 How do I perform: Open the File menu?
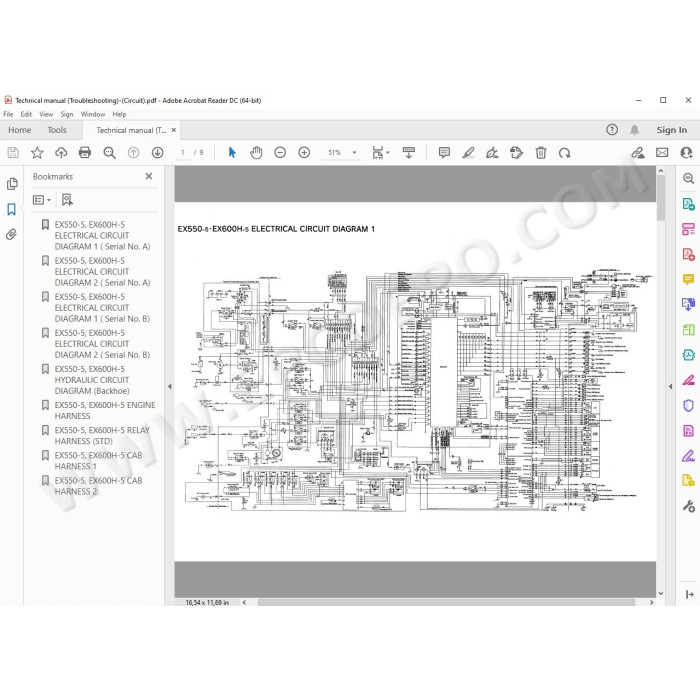[8, 114]
